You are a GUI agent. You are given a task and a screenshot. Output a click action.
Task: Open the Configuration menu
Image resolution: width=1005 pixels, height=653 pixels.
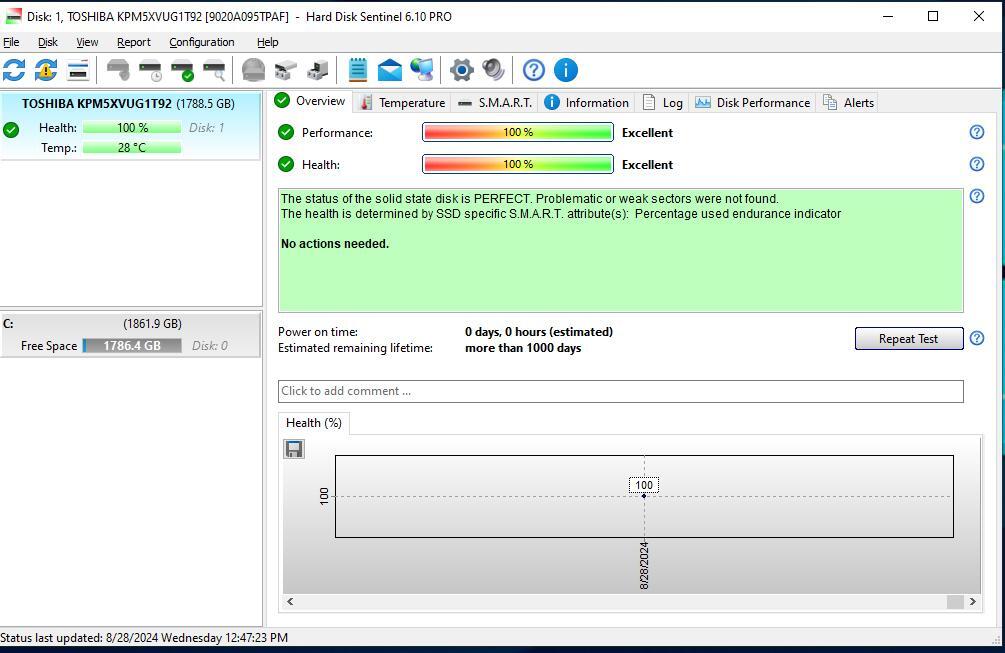[x=201, y=42]
